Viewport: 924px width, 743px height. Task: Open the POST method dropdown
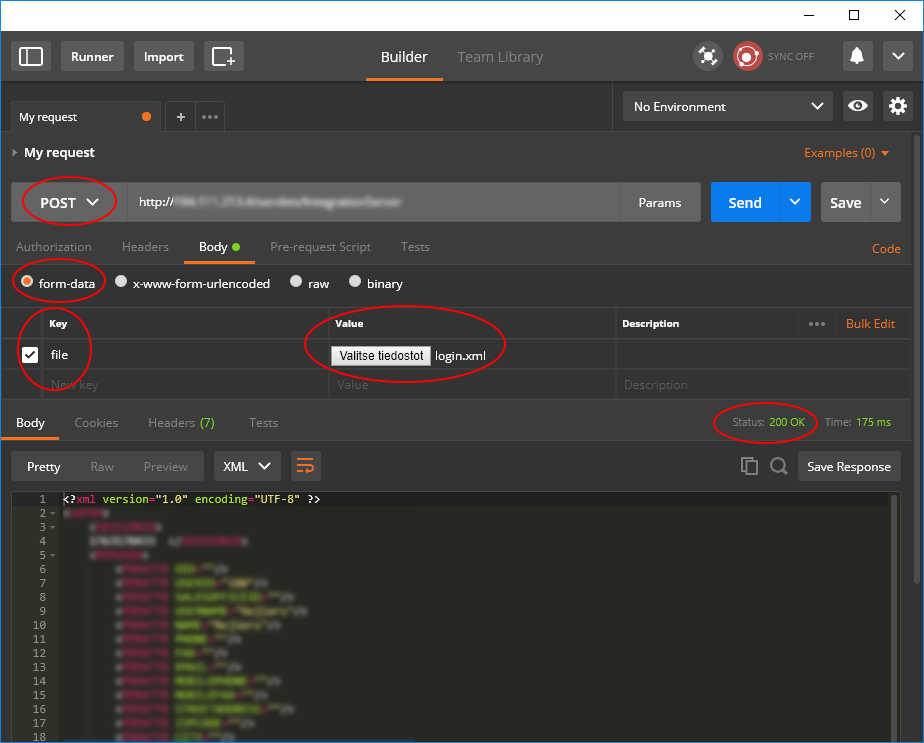click(x=69, y=202)
